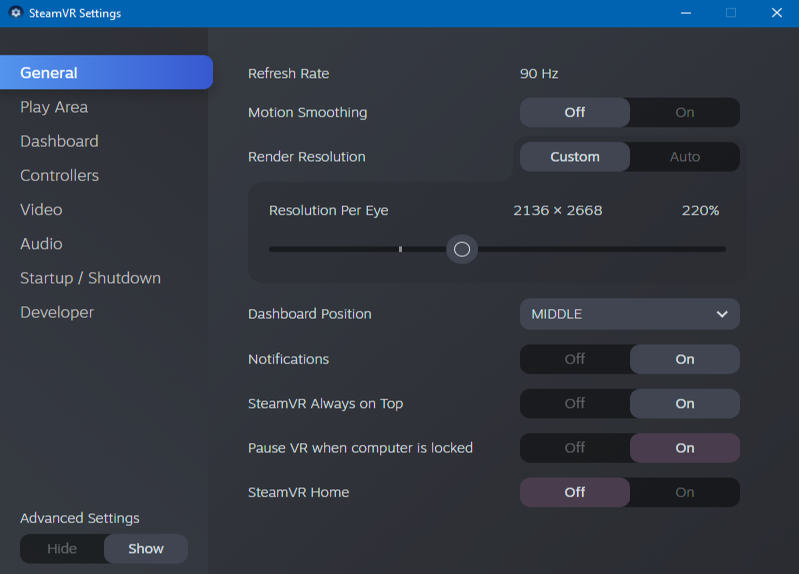Turn off Pause VR when computer is locked
The width and height of the screenshot is (799, 574).
point(575,448)
